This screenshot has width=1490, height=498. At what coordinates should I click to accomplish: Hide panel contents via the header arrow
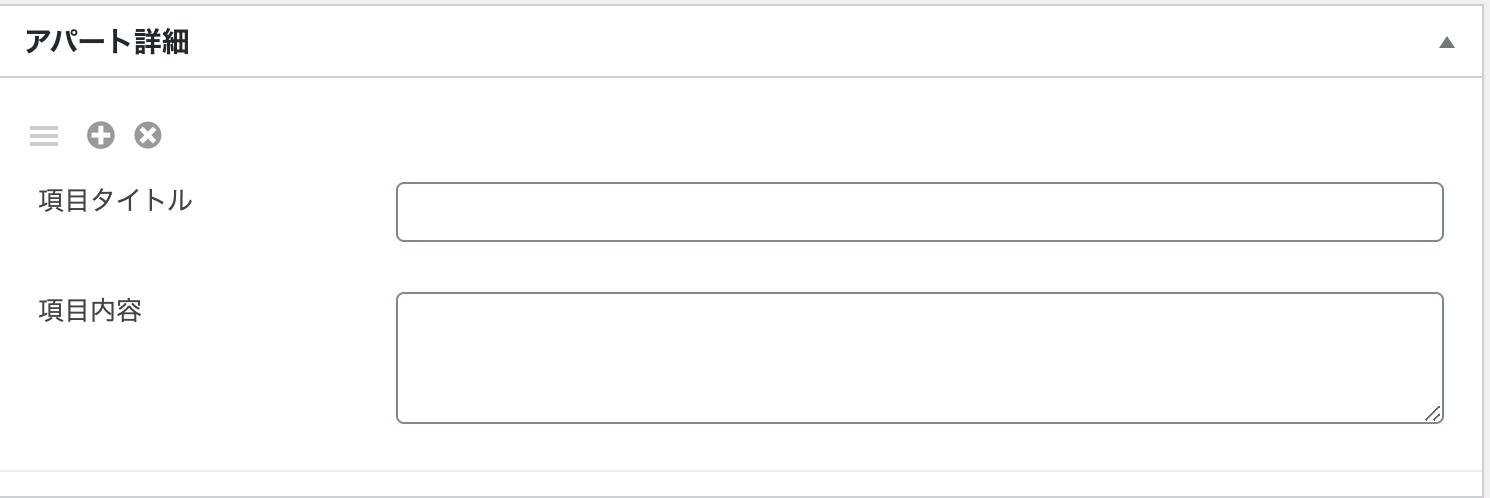pyautogui.click(x=1446, y=43)
